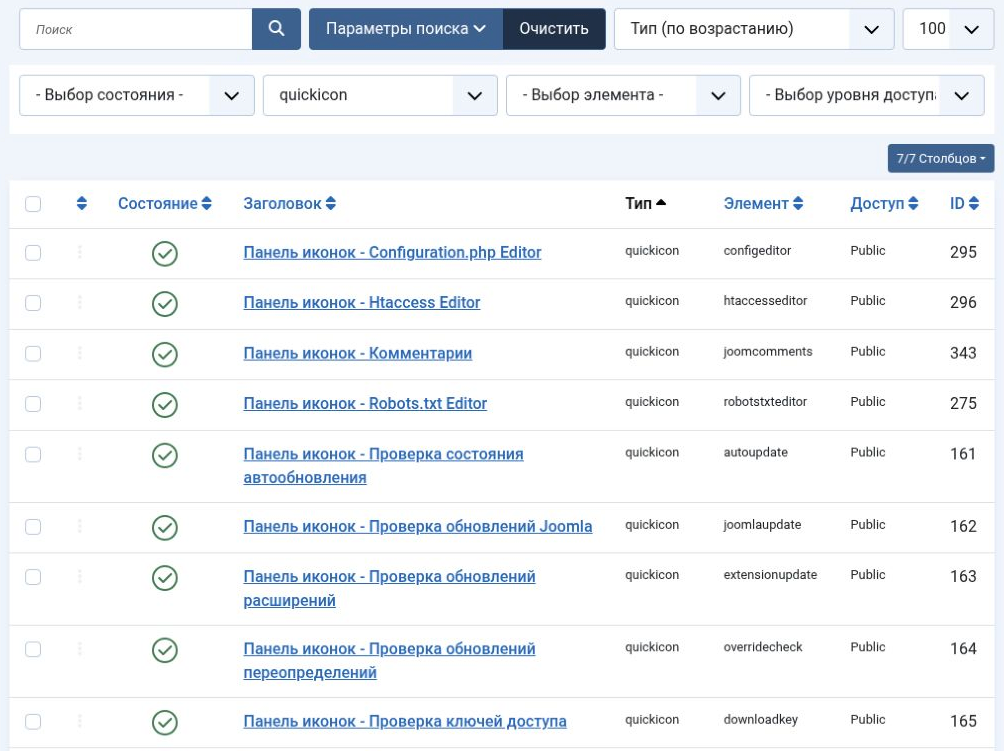Open the sort order dropdown Тип (по возрастанию)

[x=754, y=29]
